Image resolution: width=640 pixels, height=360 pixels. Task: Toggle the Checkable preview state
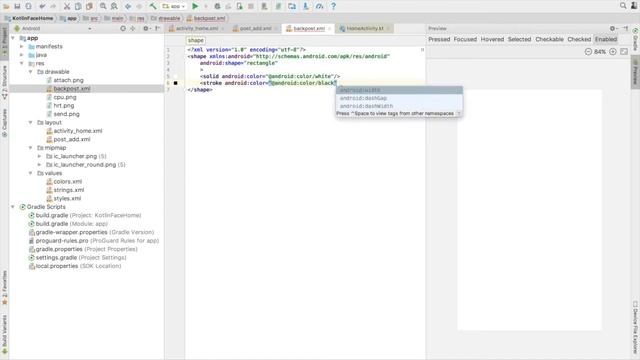[x=549, y=39]
